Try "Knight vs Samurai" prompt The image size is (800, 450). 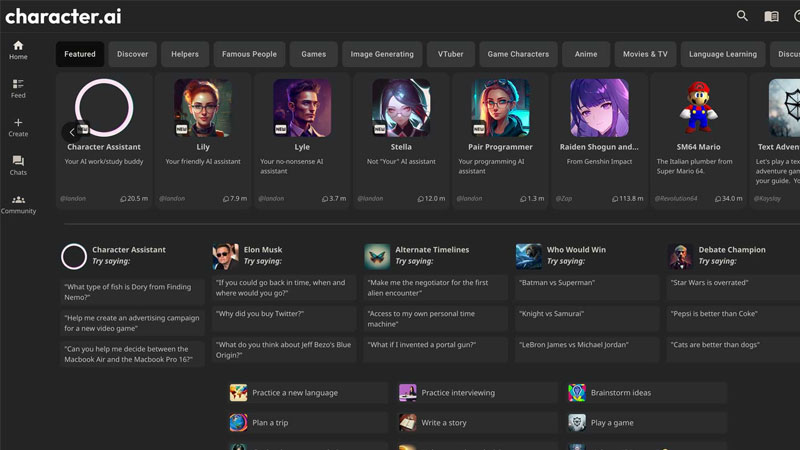click(587, 319)
